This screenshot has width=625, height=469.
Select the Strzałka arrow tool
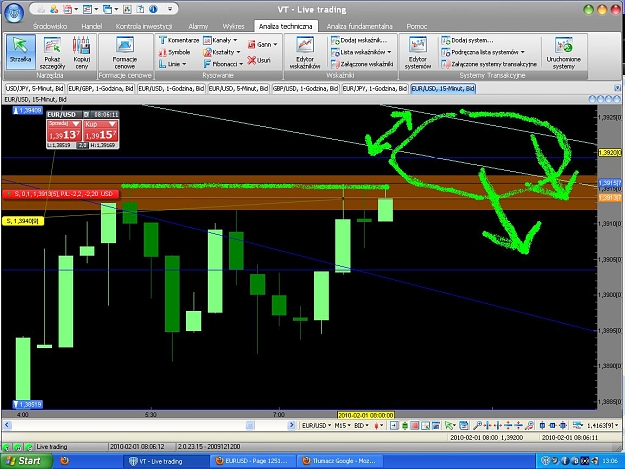tap(20, 51)
